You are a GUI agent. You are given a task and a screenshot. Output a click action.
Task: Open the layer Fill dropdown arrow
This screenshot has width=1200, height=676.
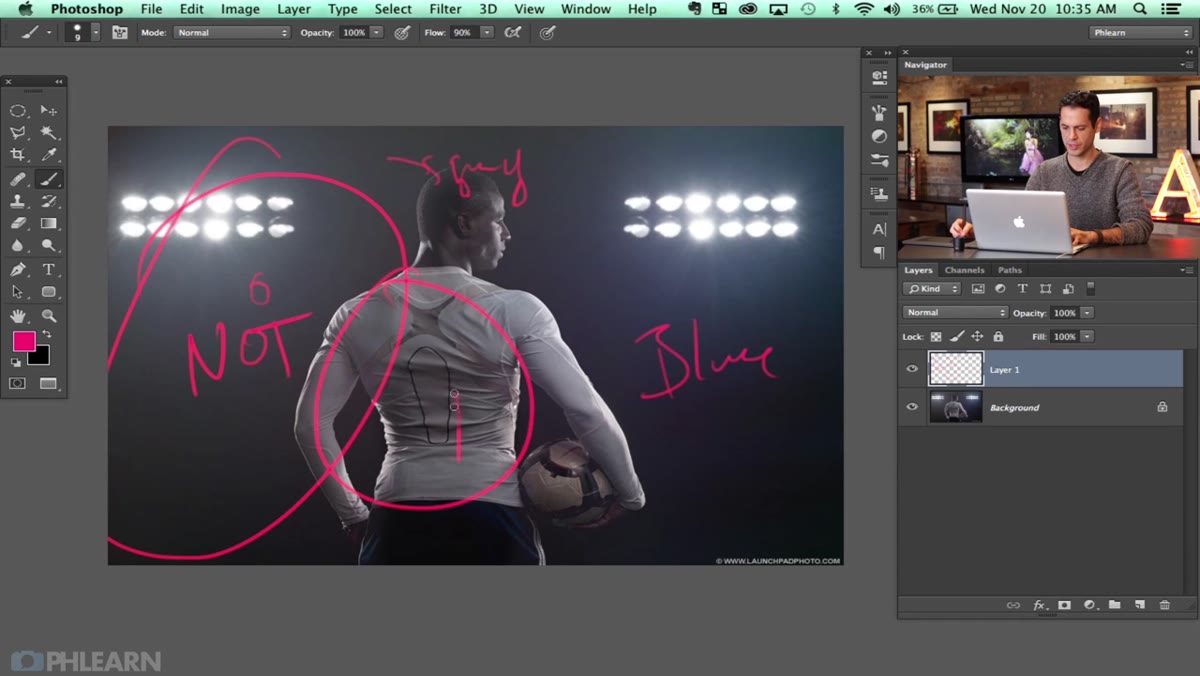coord(1087,337)
